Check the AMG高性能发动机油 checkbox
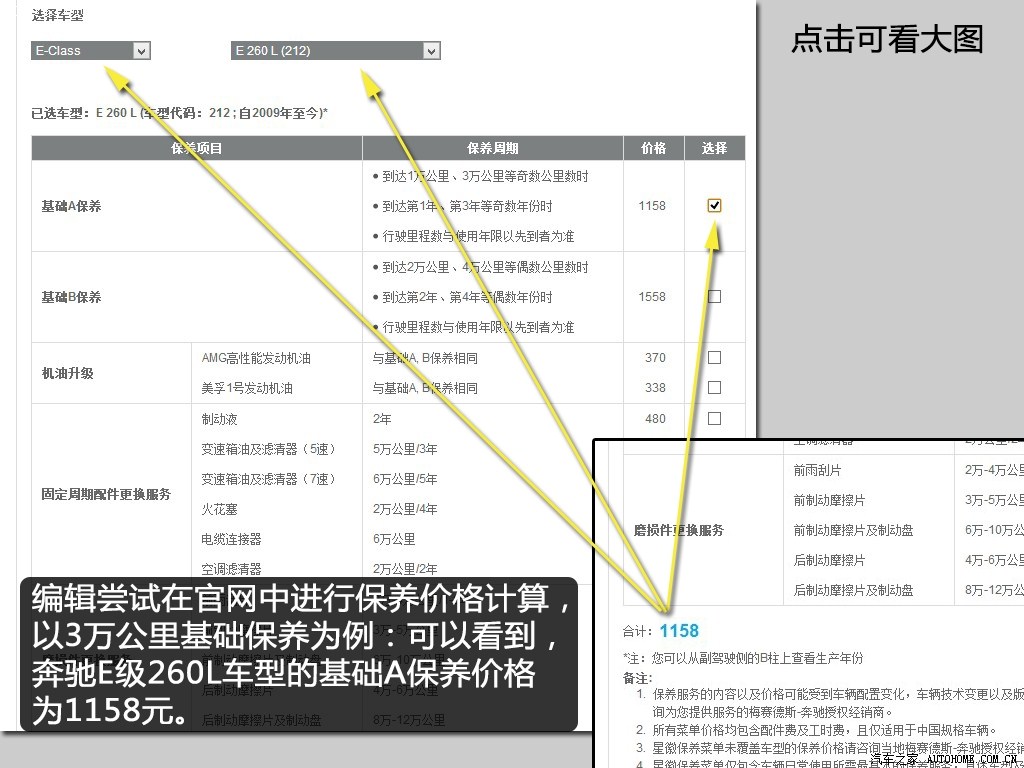 coord(714,357)
